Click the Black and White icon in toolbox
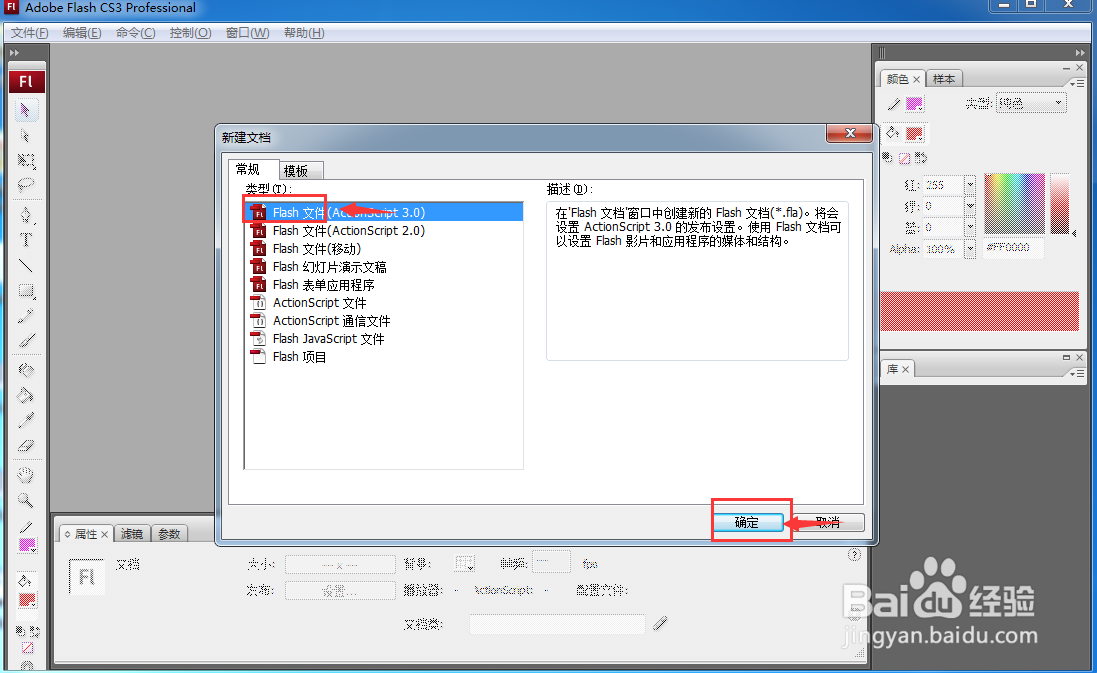The width and height of the screenshot is (1097, 673). click(x=20, y=631)
